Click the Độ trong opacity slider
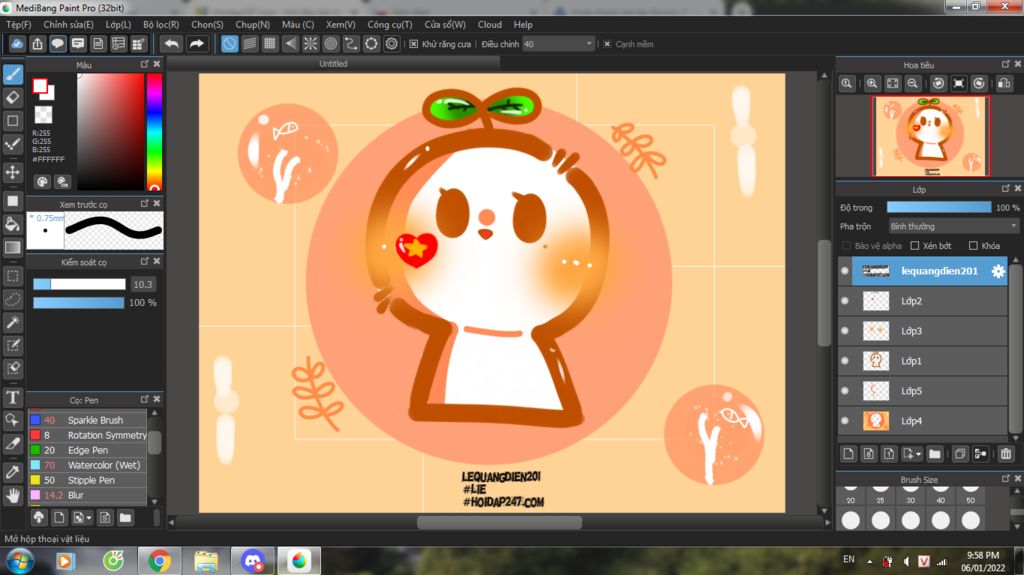This screenshot has height=575, width=1024. (938, 207)
